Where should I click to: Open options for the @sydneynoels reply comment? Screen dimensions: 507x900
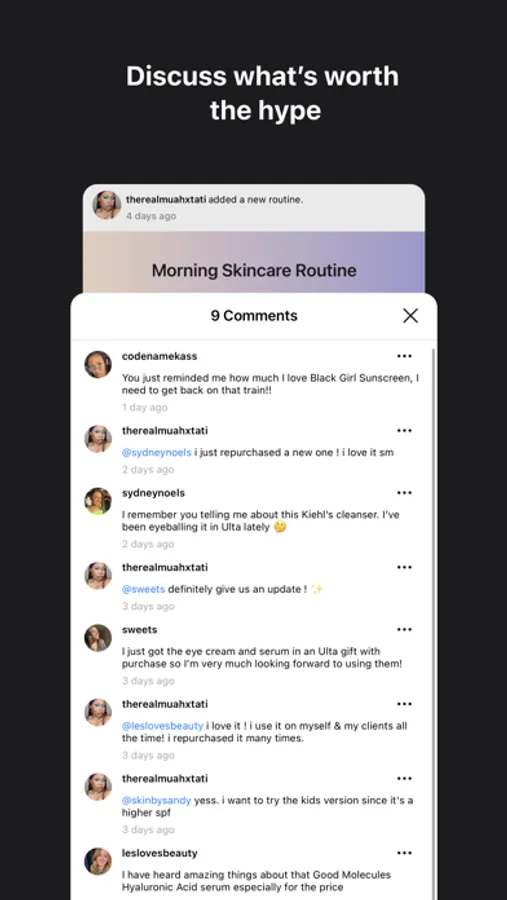404,431
